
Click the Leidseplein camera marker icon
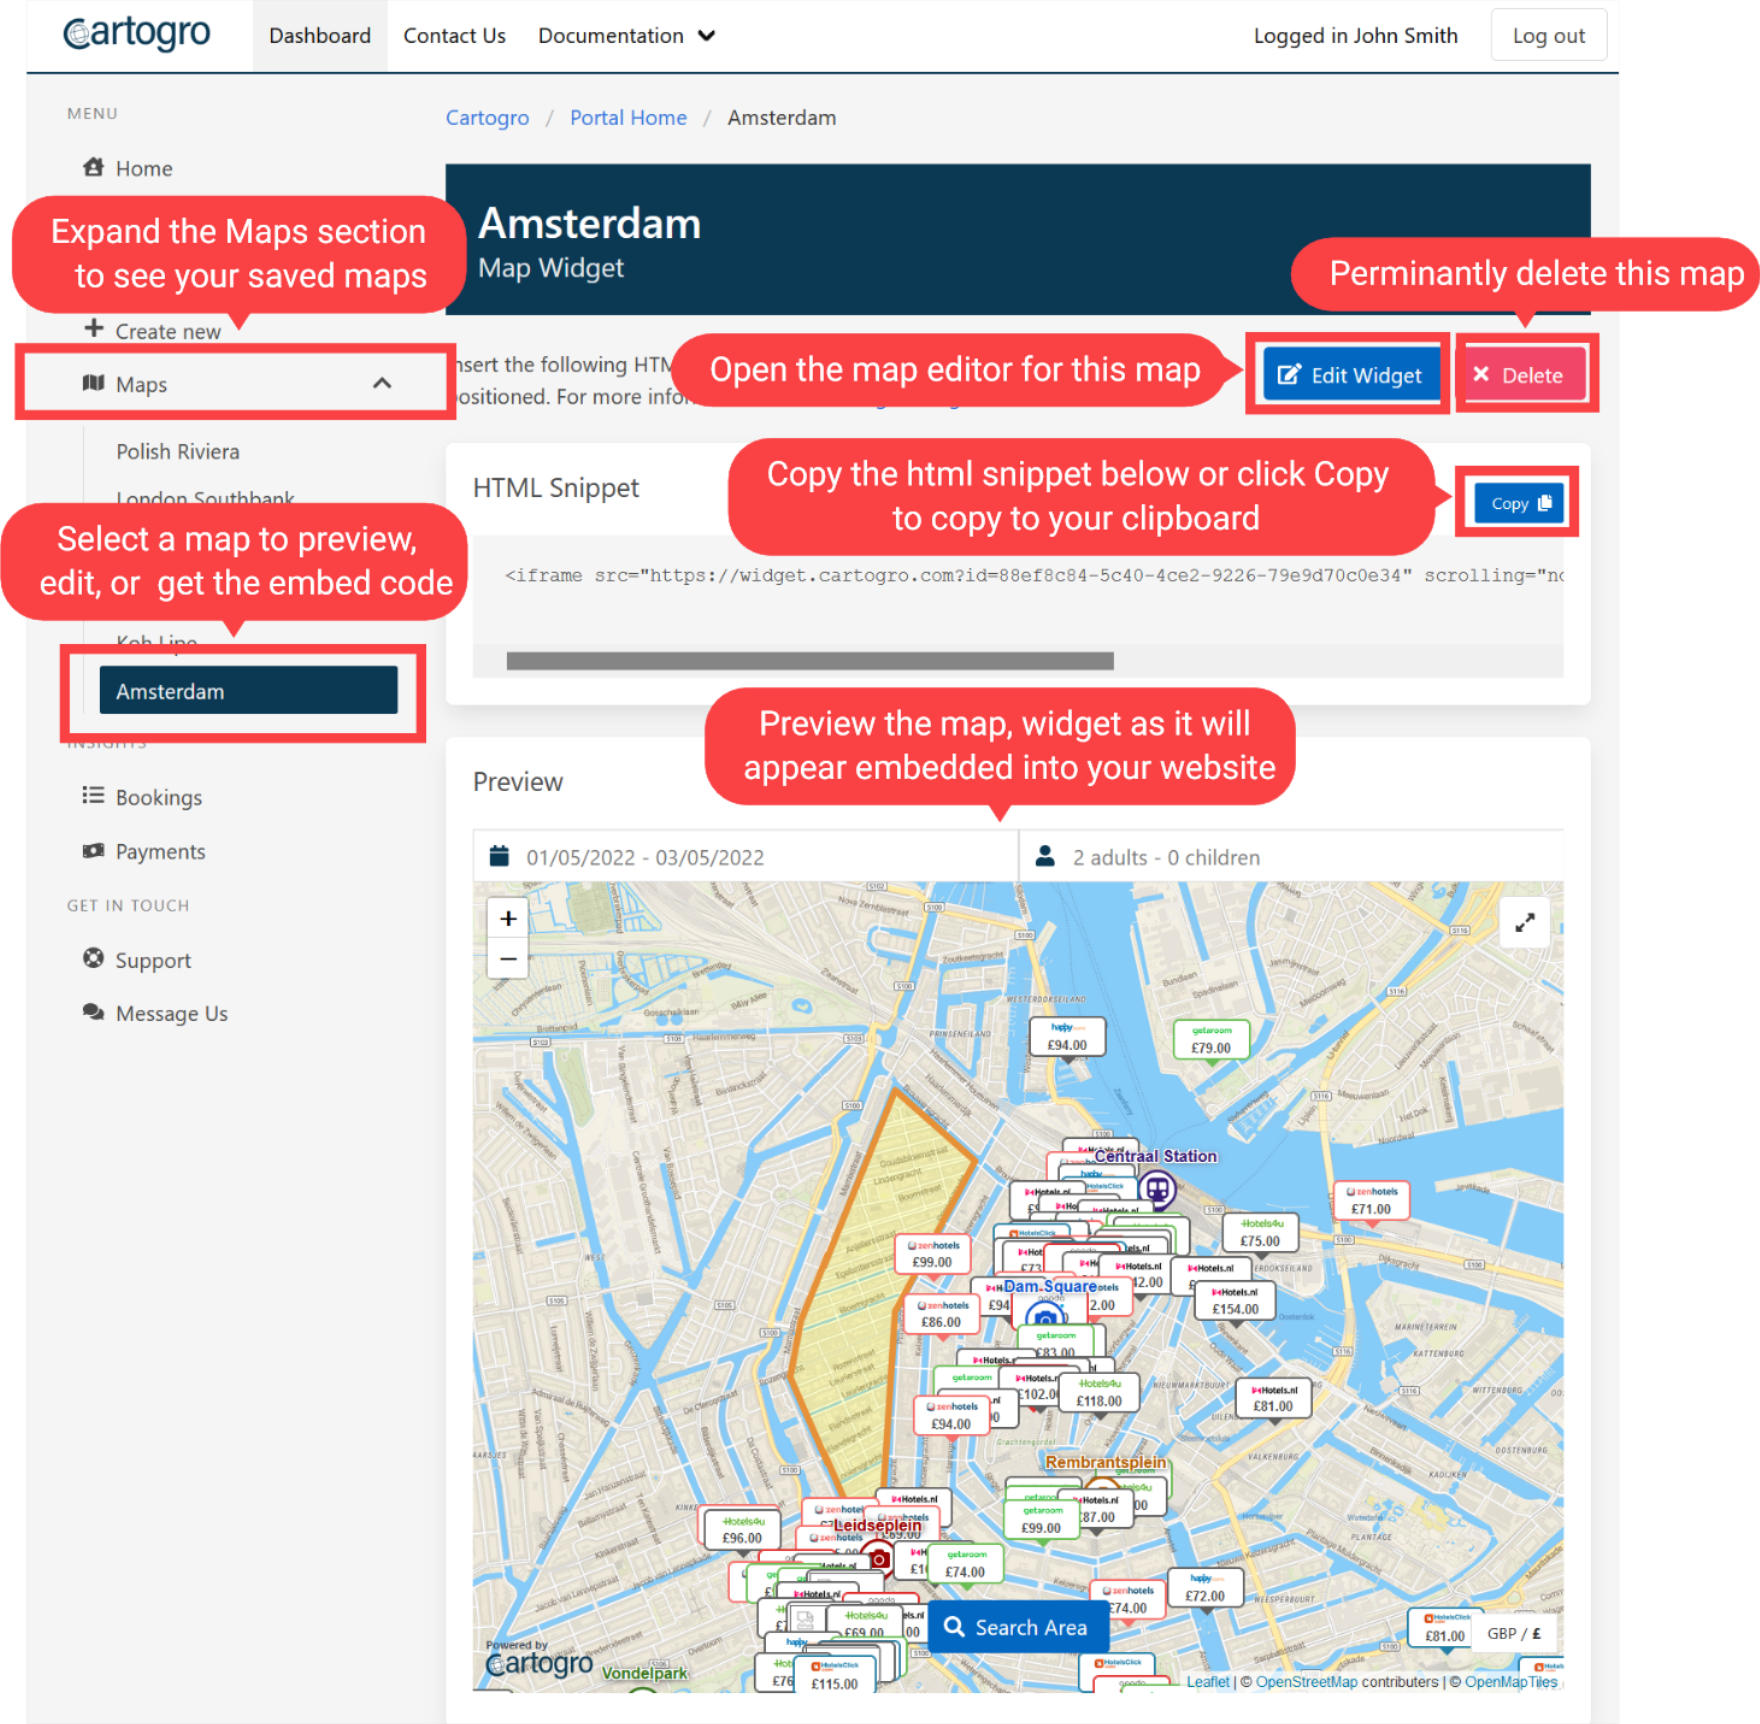879,1558
